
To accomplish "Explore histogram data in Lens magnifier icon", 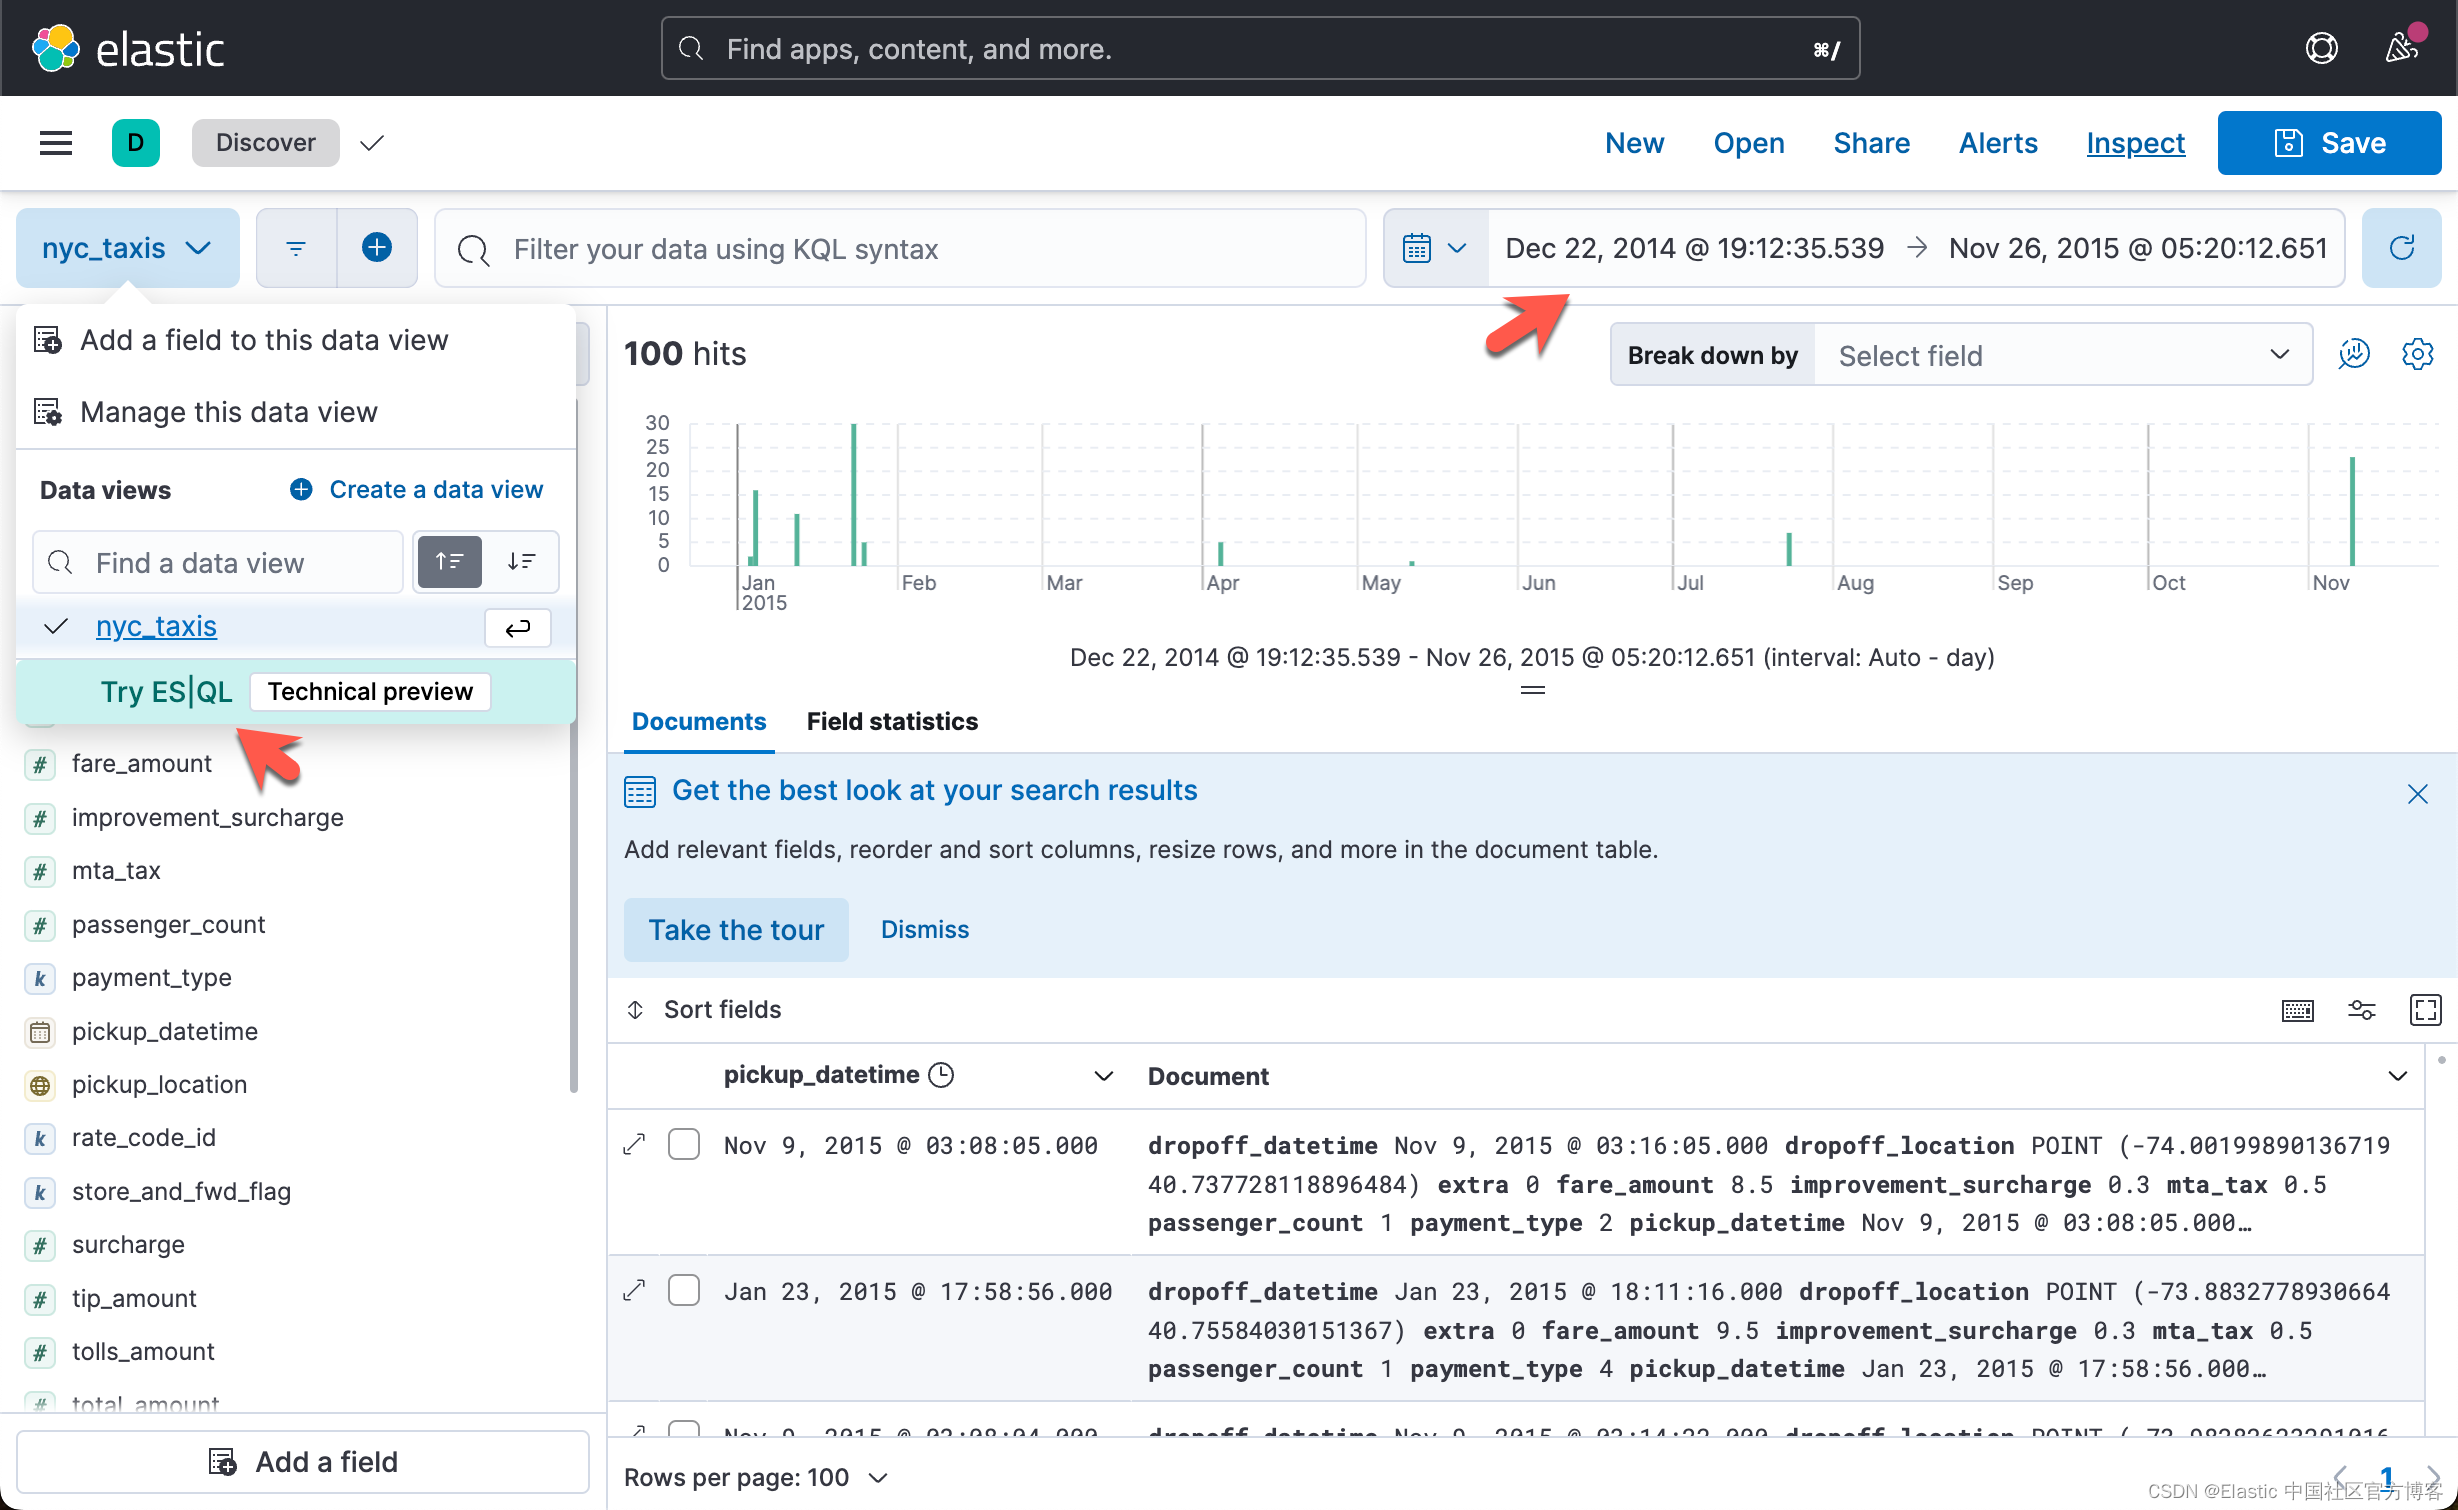I will (2354, 354).
